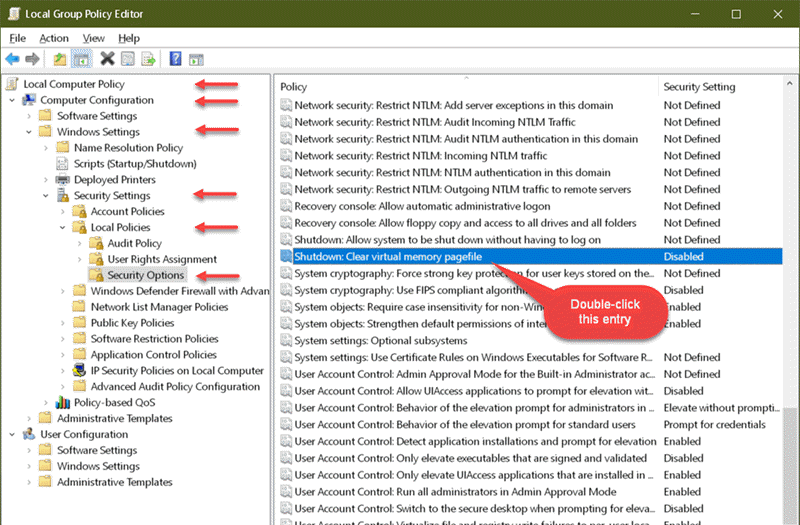Open the Action menu
The height and width of the screenshot is (525, 800).
(54, 38)
